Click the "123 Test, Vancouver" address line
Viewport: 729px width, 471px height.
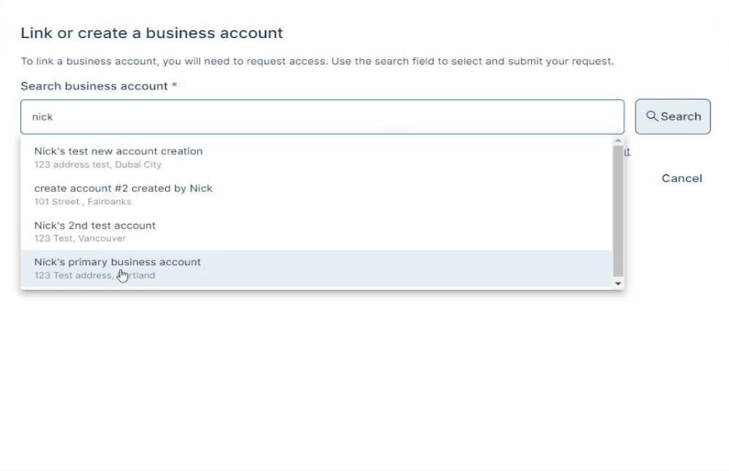point(80,239)
